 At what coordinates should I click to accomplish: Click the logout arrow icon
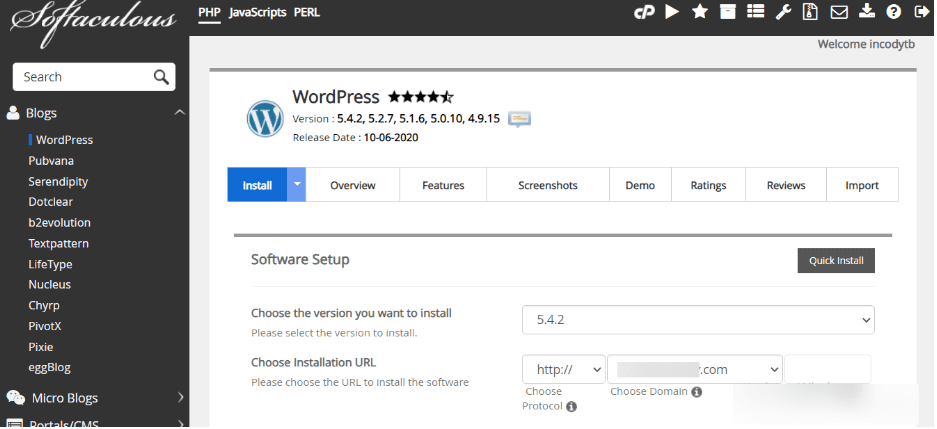point(922,12)
